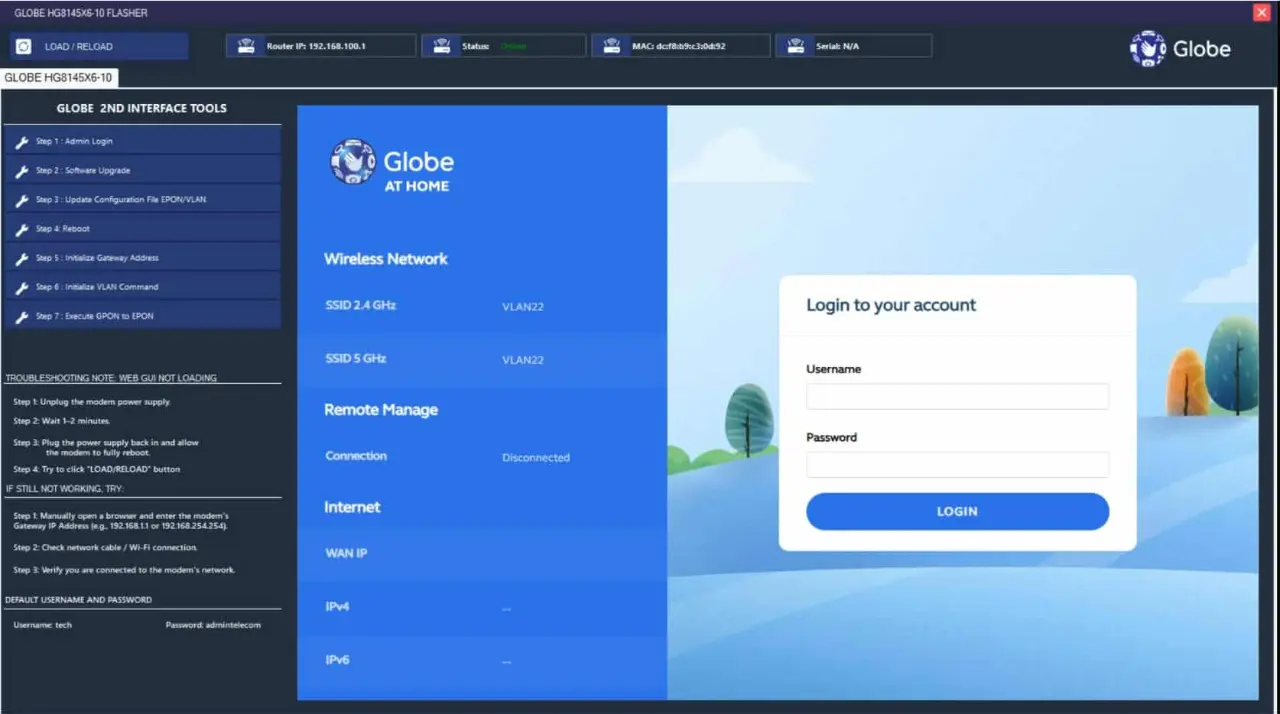Click wrench icon for Step 3 Update Configuration
The width and height of the screenshot is (1280, 714).
click(x=22, y=200)
